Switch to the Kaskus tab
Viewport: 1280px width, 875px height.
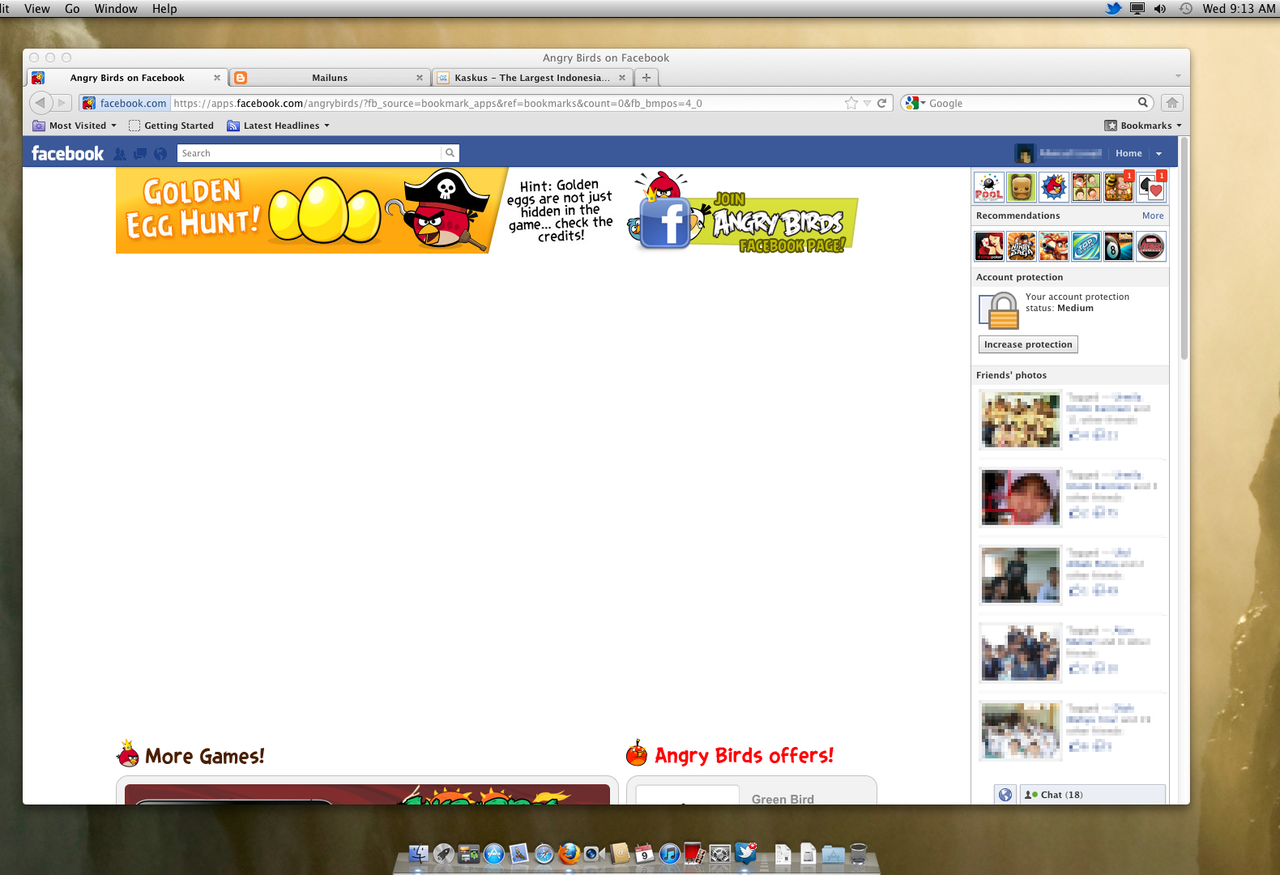531,78
